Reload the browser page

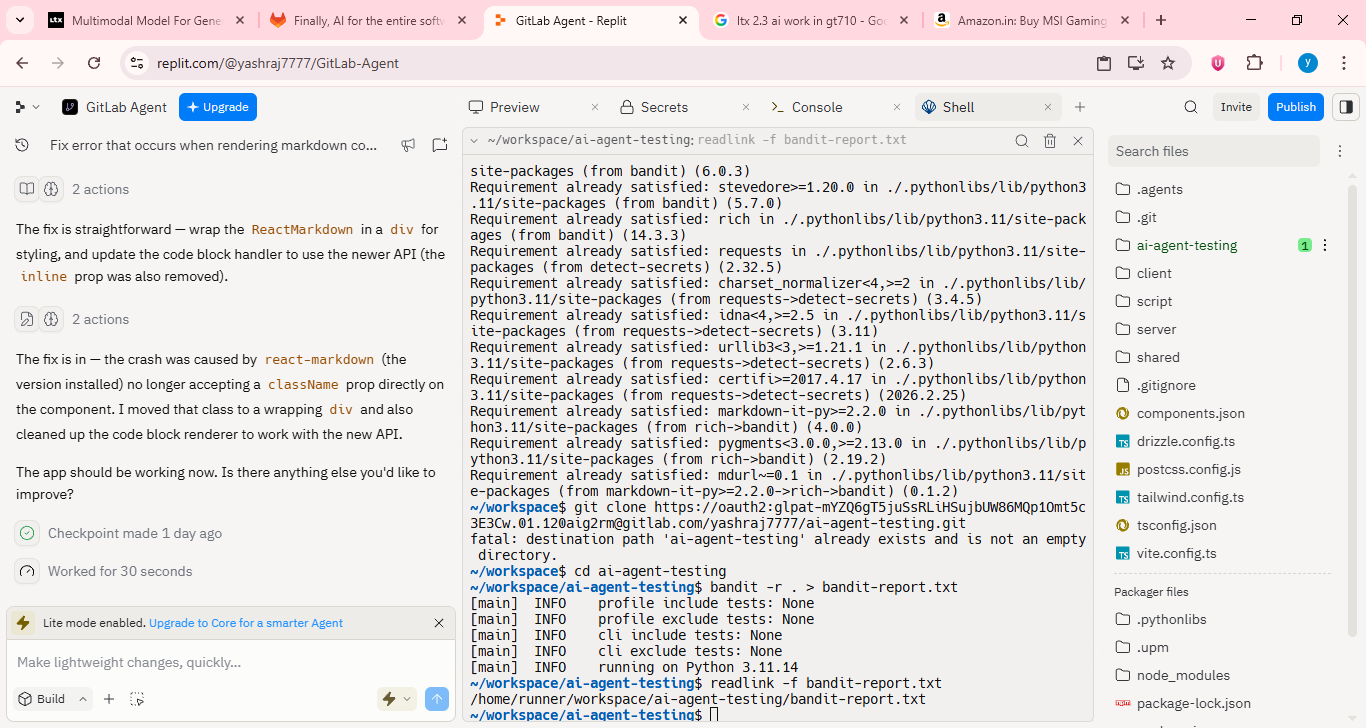pyautogui.click(x=94, y=63)
